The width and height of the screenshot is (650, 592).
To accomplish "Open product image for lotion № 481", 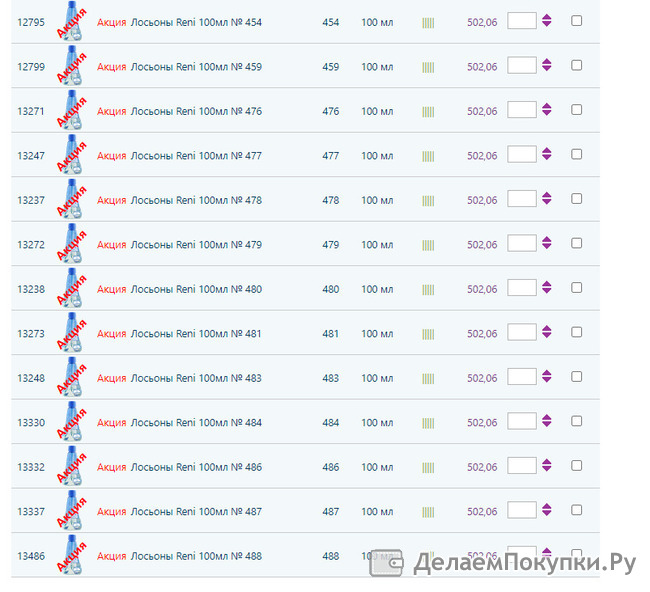I will click(71, 332).
